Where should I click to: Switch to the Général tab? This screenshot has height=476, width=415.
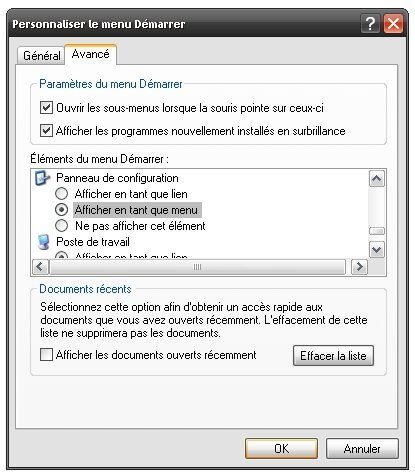(41, 55)
